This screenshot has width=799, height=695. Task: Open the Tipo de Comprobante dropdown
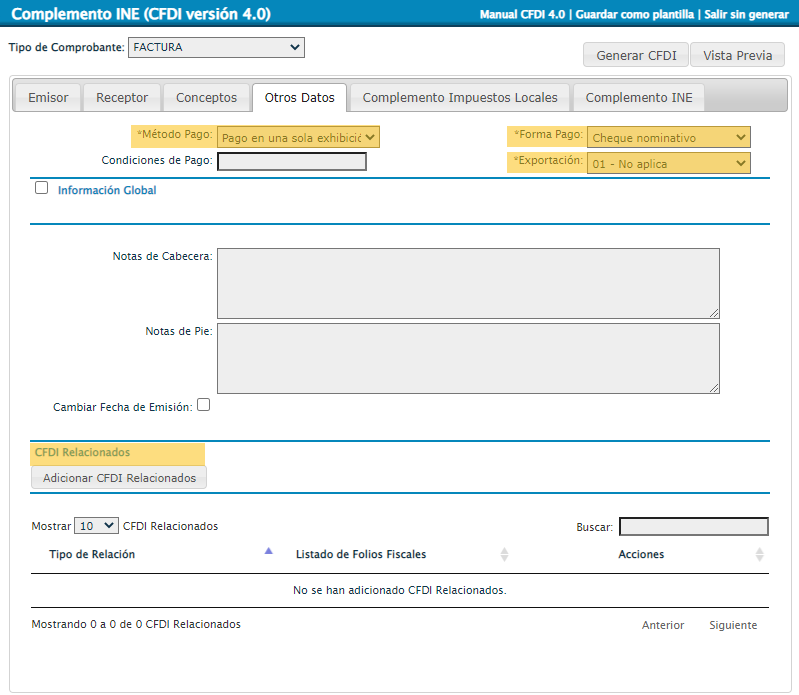click(216, 47)
